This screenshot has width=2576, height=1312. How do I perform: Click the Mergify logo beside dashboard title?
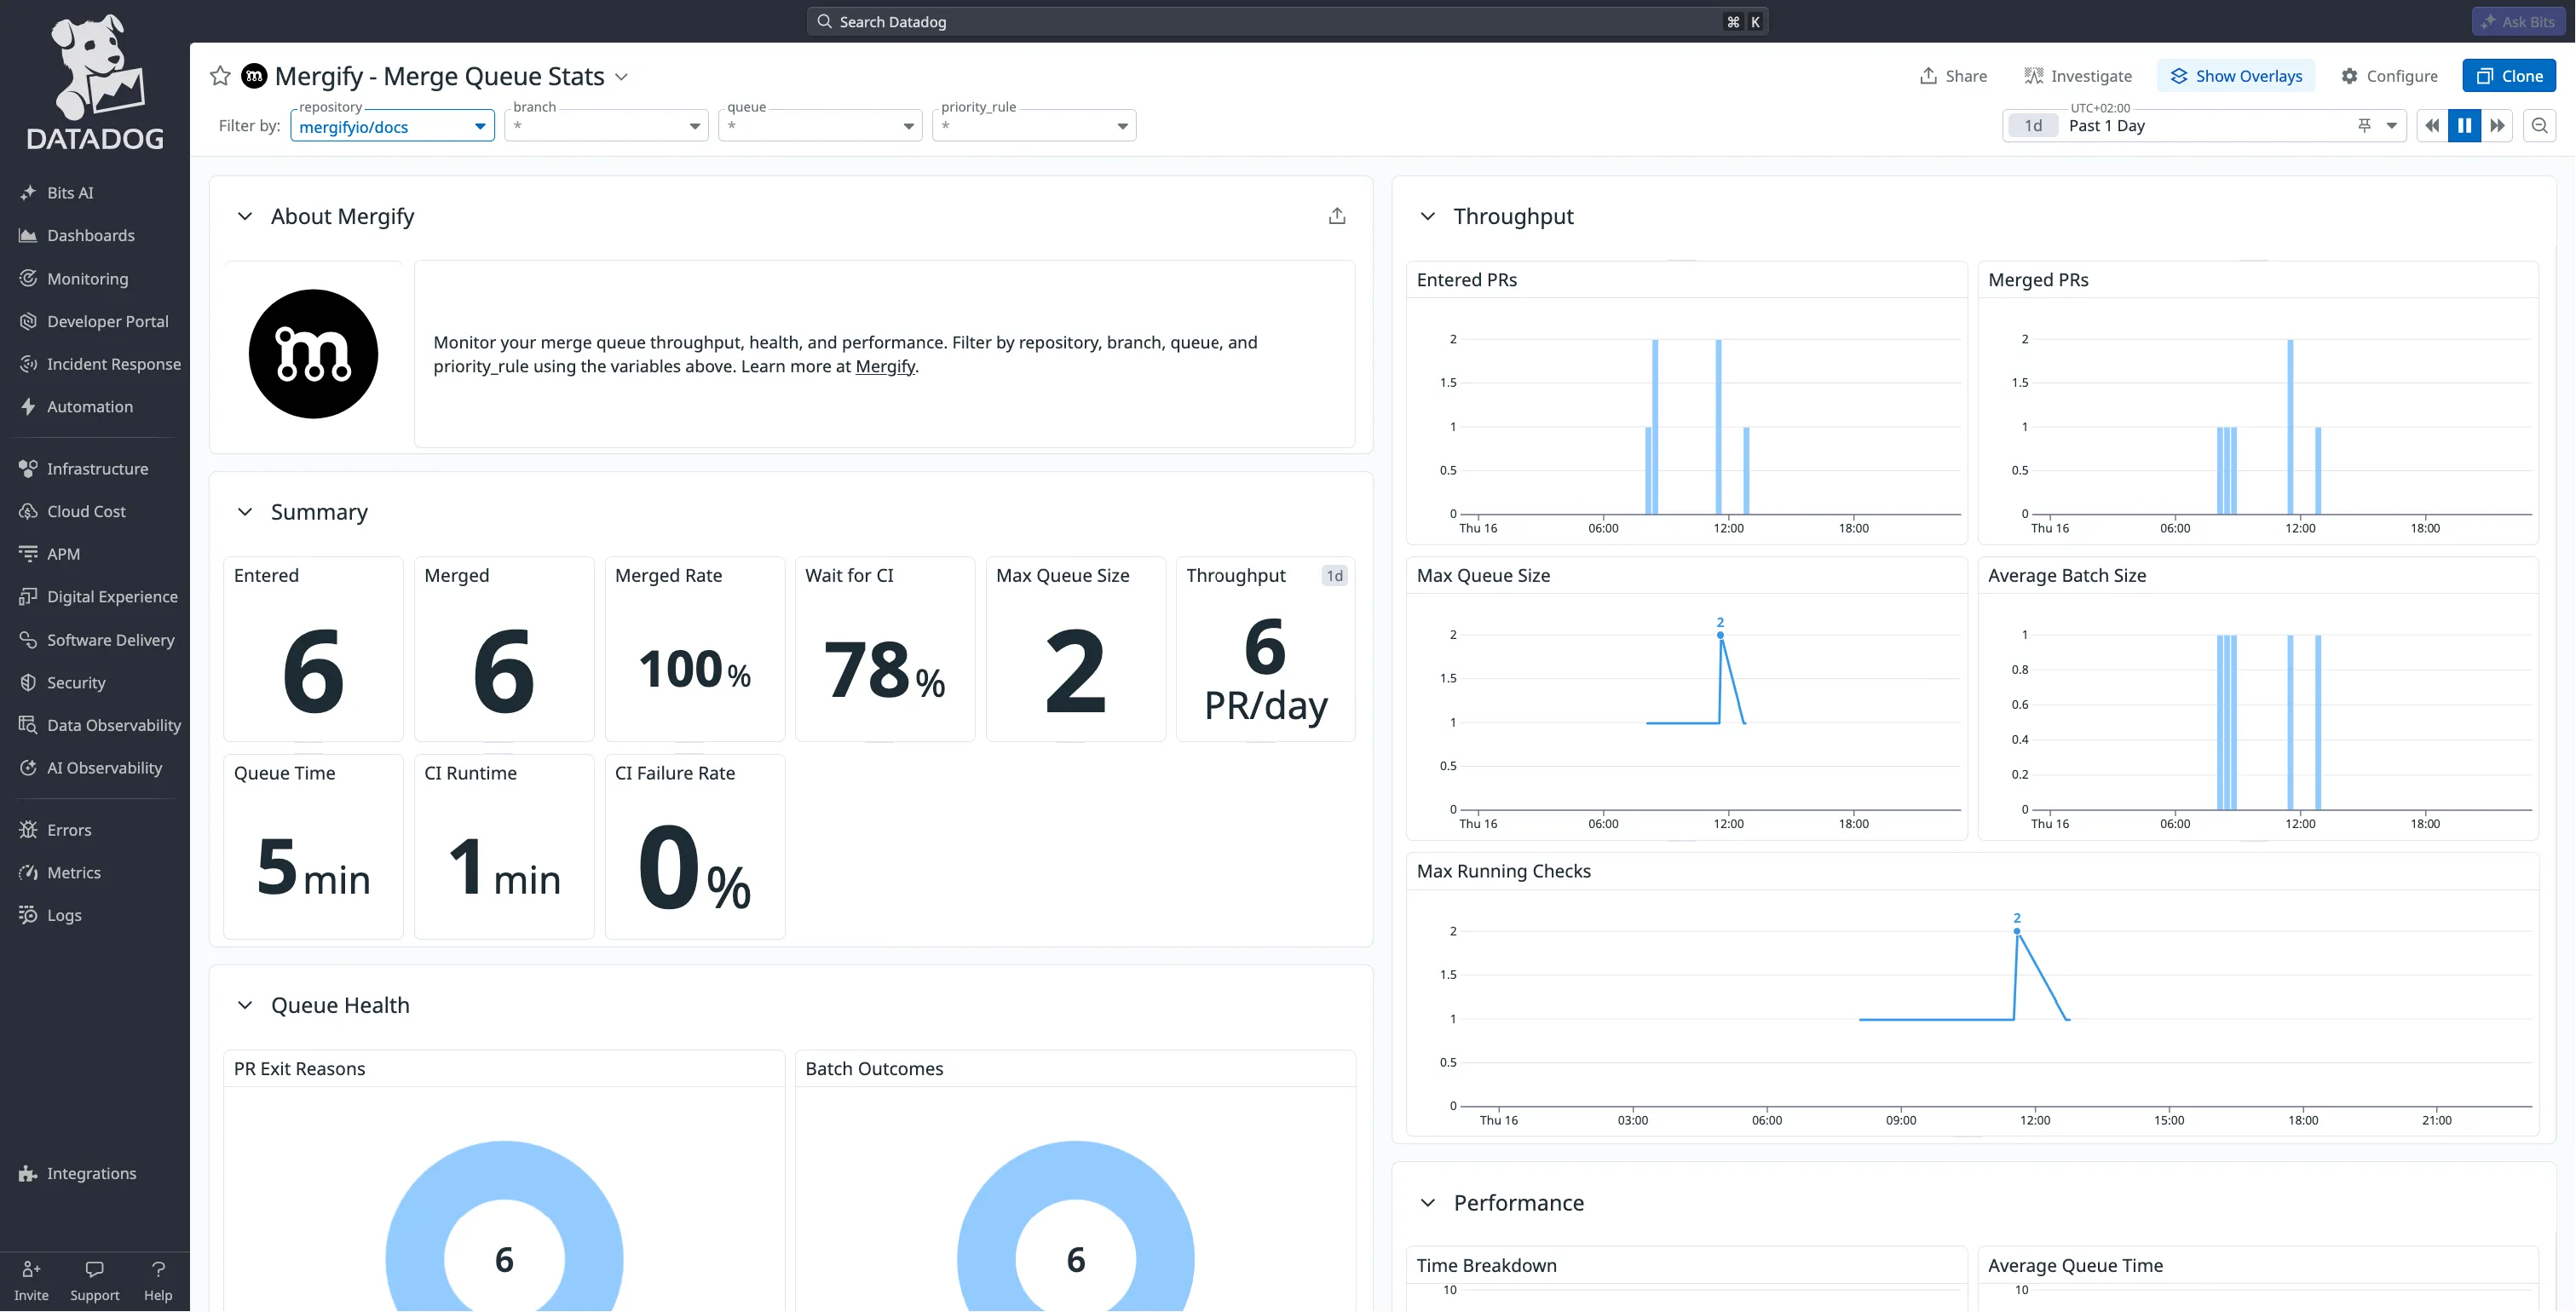[254, 76]
